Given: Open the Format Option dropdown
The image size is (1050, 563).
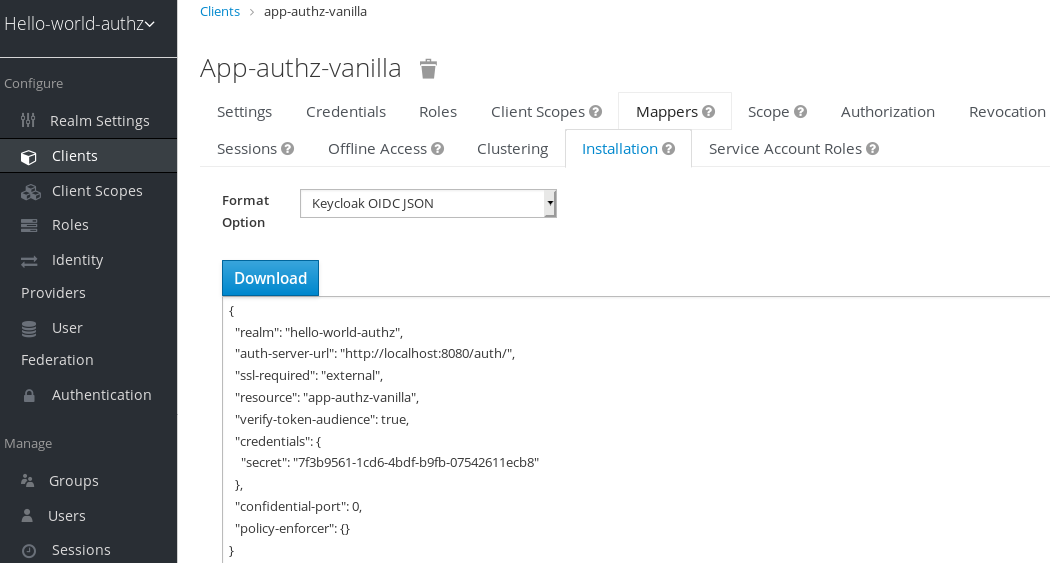Looking at the screenshot, I should [x=427, y=204].
